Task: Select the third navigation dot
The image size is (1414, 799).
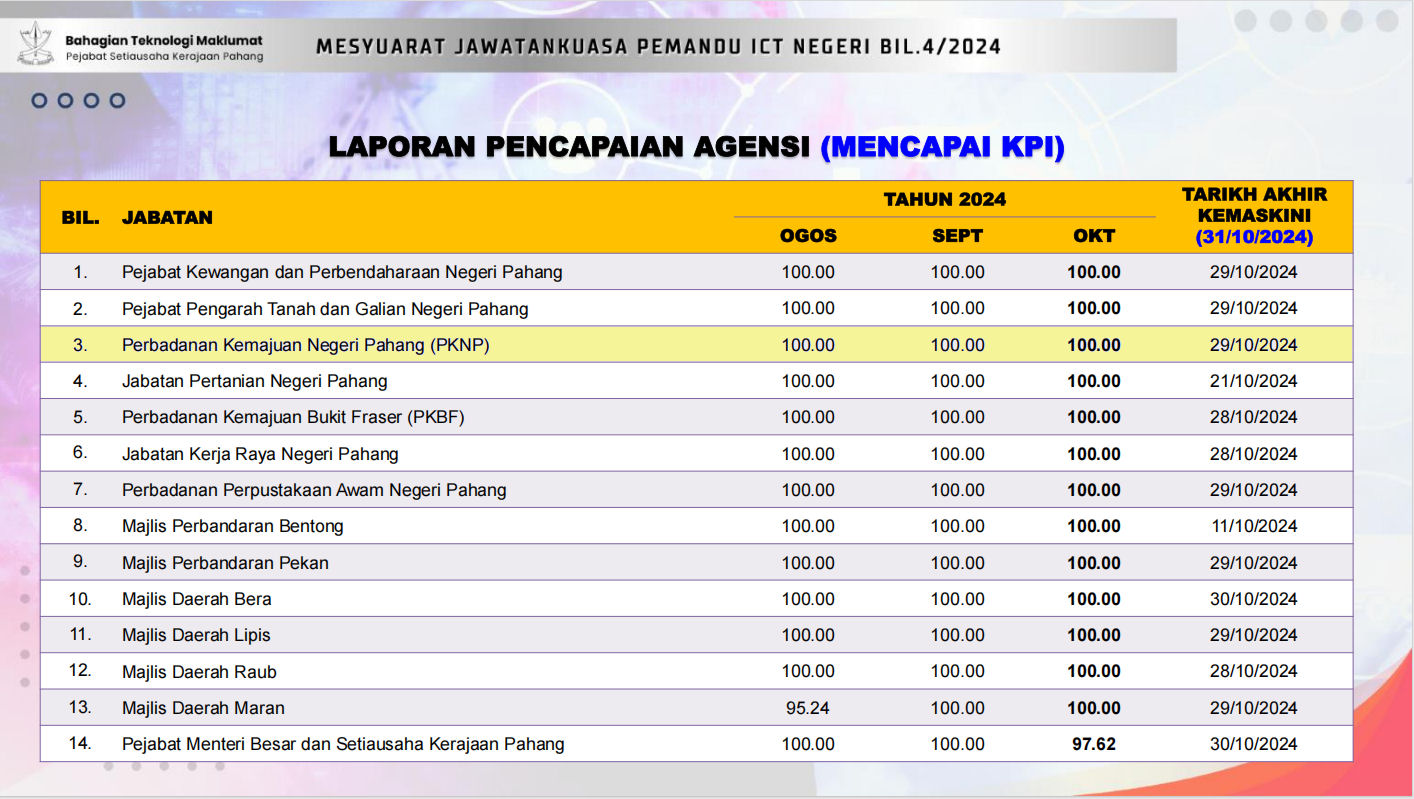Action: 91,100
